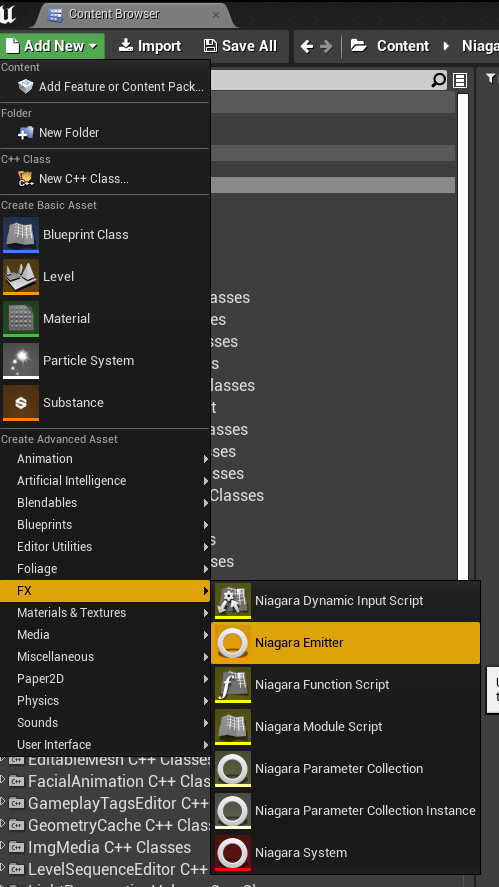Image resolution: width=499 pixels, height=887 pixels.
Task: Choose Add Feature or Content Pack
Action: pyautogui.click(x=105, y=87)
